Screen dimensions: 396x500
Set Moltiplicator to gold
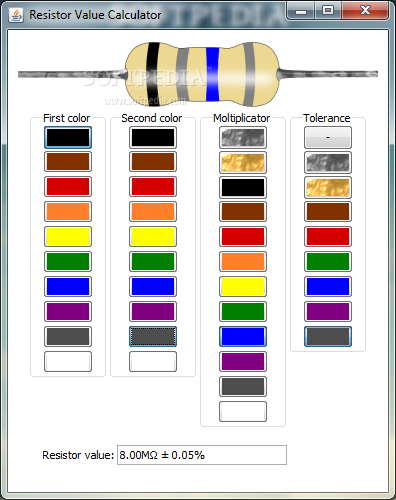coord(243,162)
